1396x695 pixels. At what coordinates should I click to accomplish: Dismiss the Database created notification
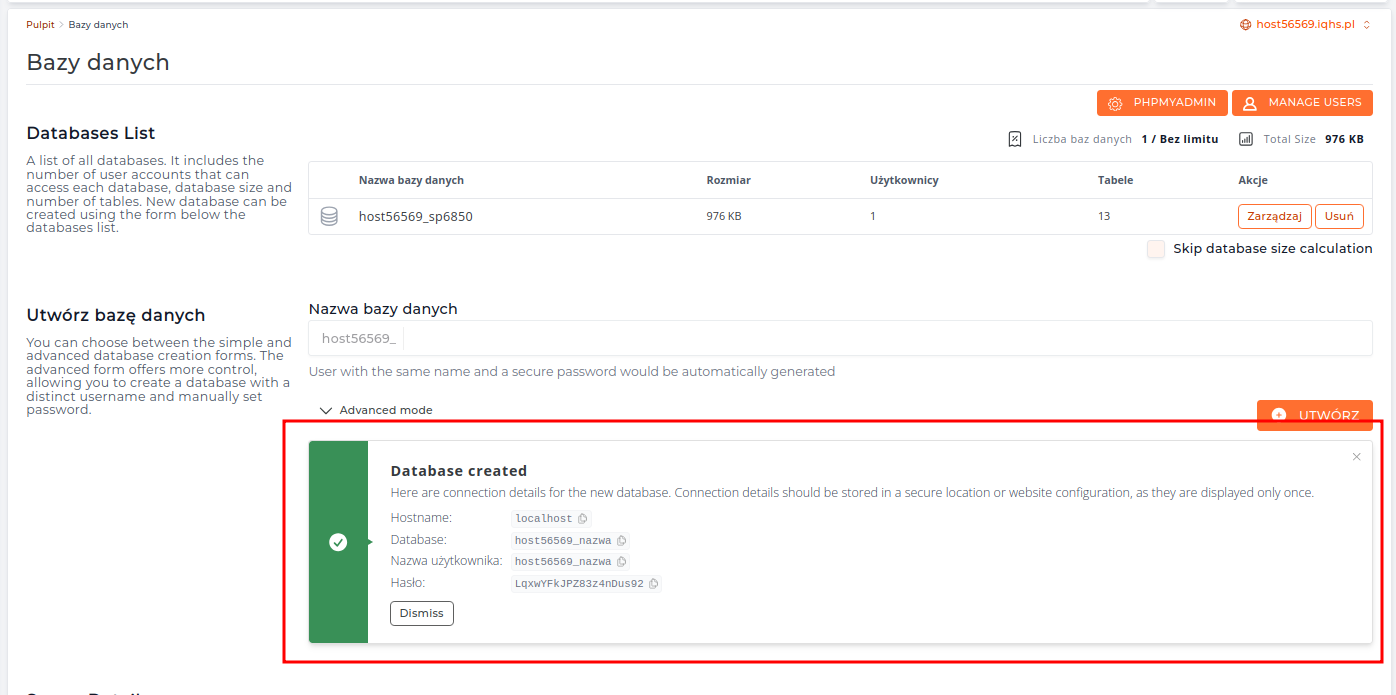point(421,613)
